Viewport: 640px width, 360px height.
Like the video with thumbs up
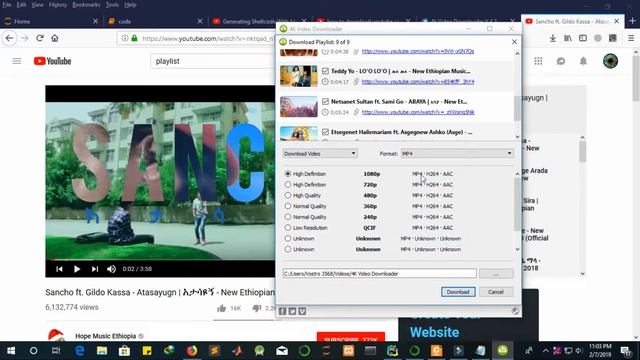click(x=222, y=308)
